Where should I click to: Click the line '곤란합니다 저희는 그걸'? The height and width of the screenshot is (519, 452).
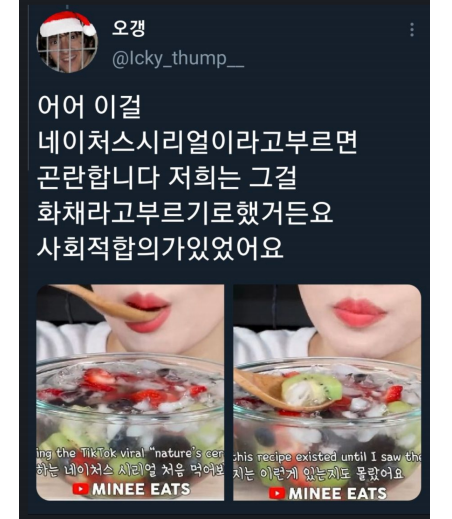coord(167,178)
